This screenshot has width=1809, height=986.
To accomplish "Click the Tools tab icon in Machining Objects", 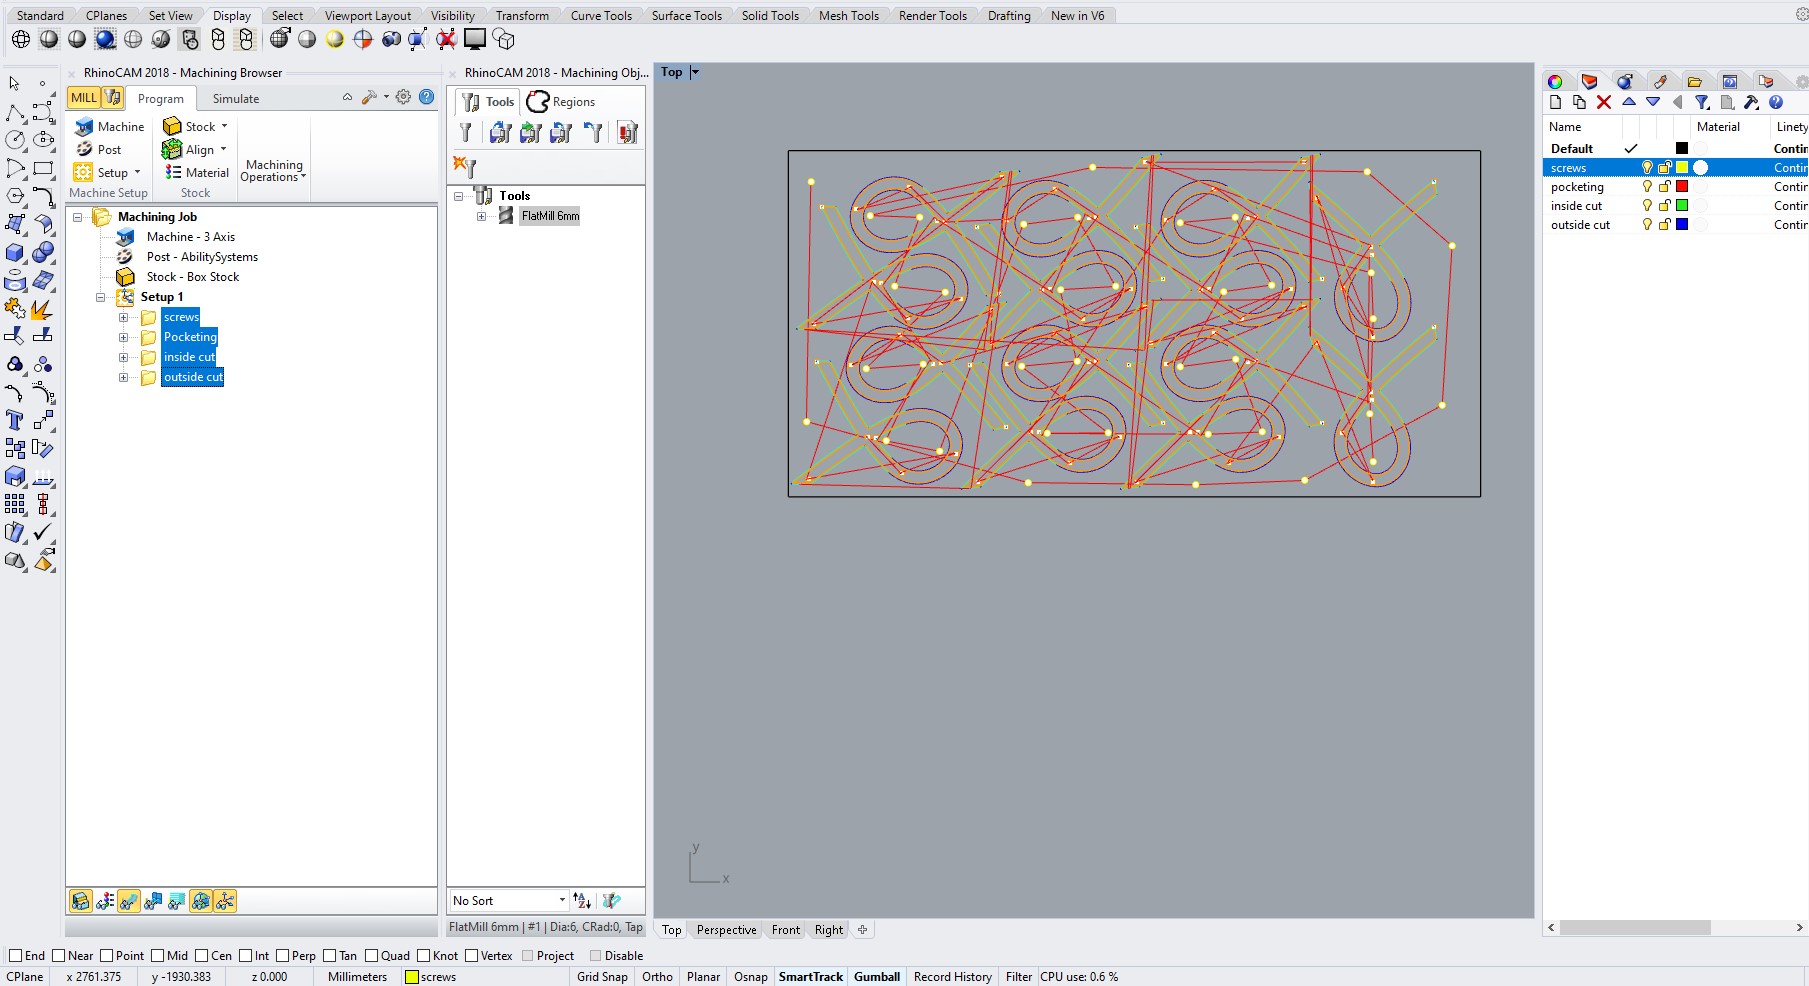I will click(x=470, y=102).
